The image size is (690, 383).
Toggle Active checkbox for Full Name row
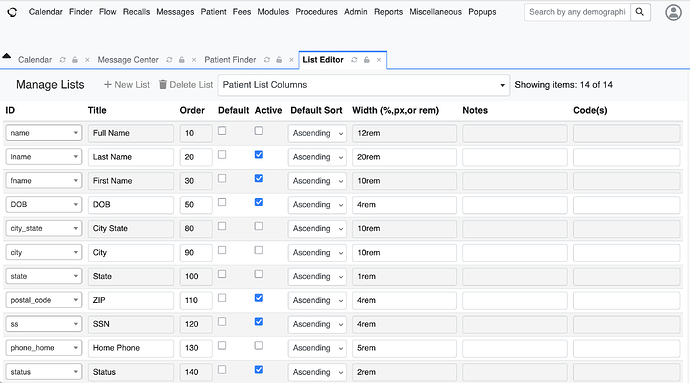click(259, 131)
